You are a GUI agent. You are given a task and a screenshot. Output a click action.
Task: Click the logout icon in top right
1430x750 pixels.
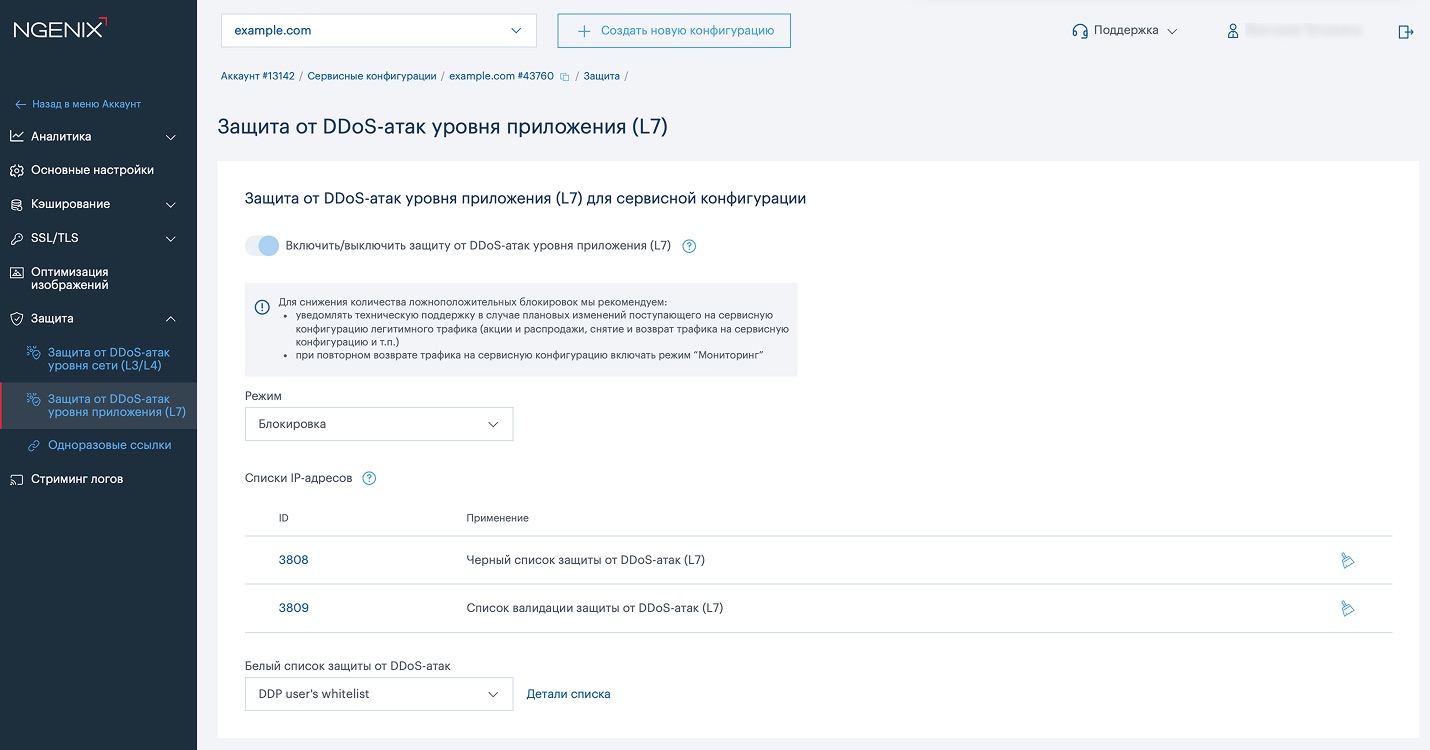pyautogui.click(x=1405, y=31)
